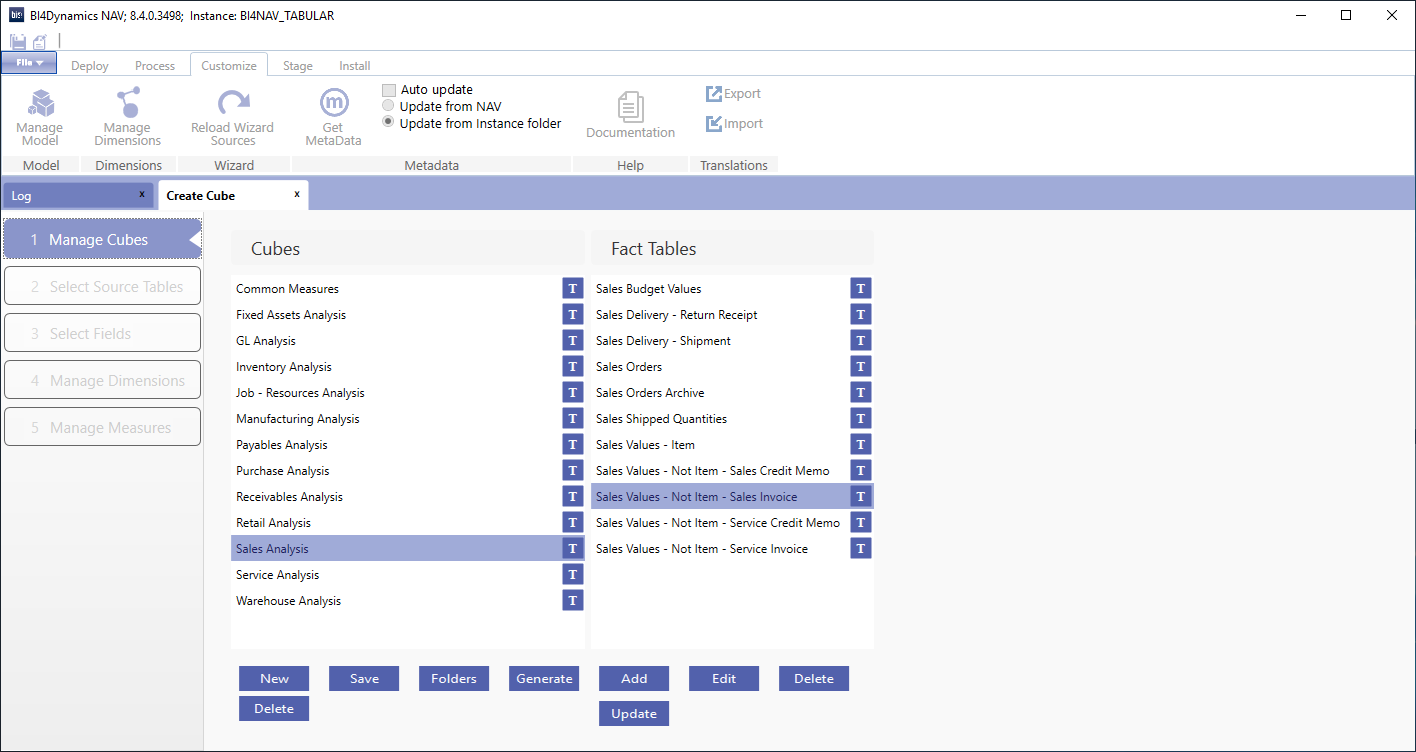Switch to the Install ribbon tab
Viewport: 1416px width, 752px height.
(355, 66)
